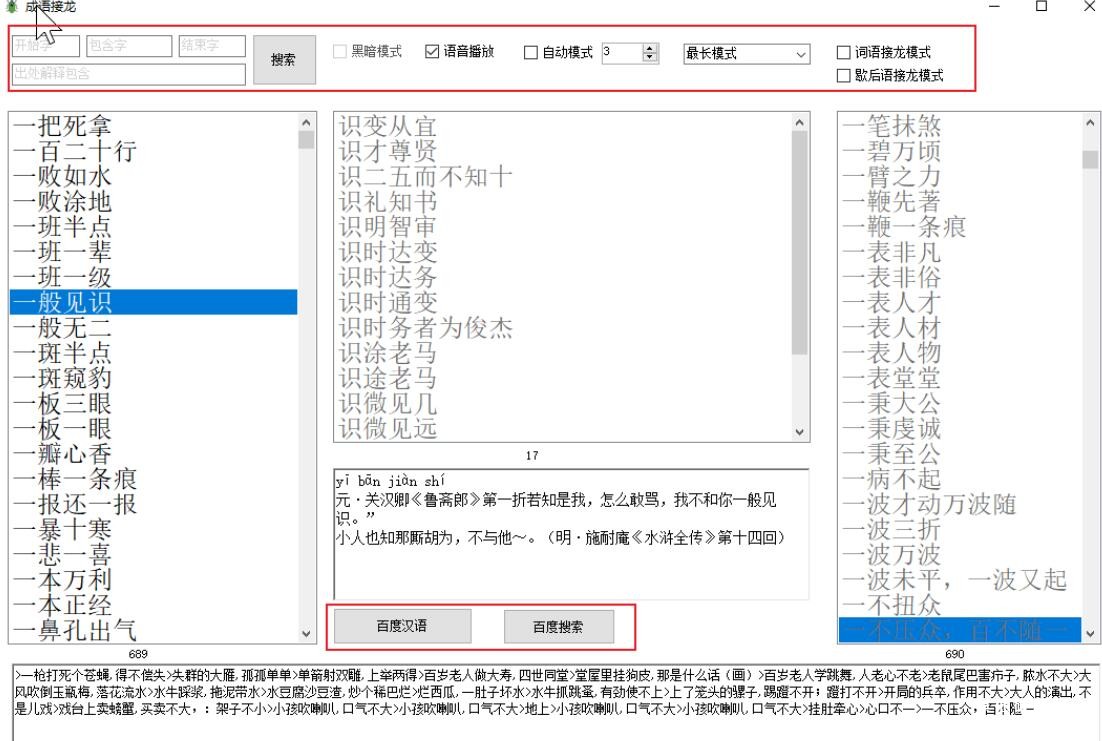This screenshot has height=741, width=1102.
Task: Click the 成语接龙 app icon in title bar
Action: coord(11,6)
